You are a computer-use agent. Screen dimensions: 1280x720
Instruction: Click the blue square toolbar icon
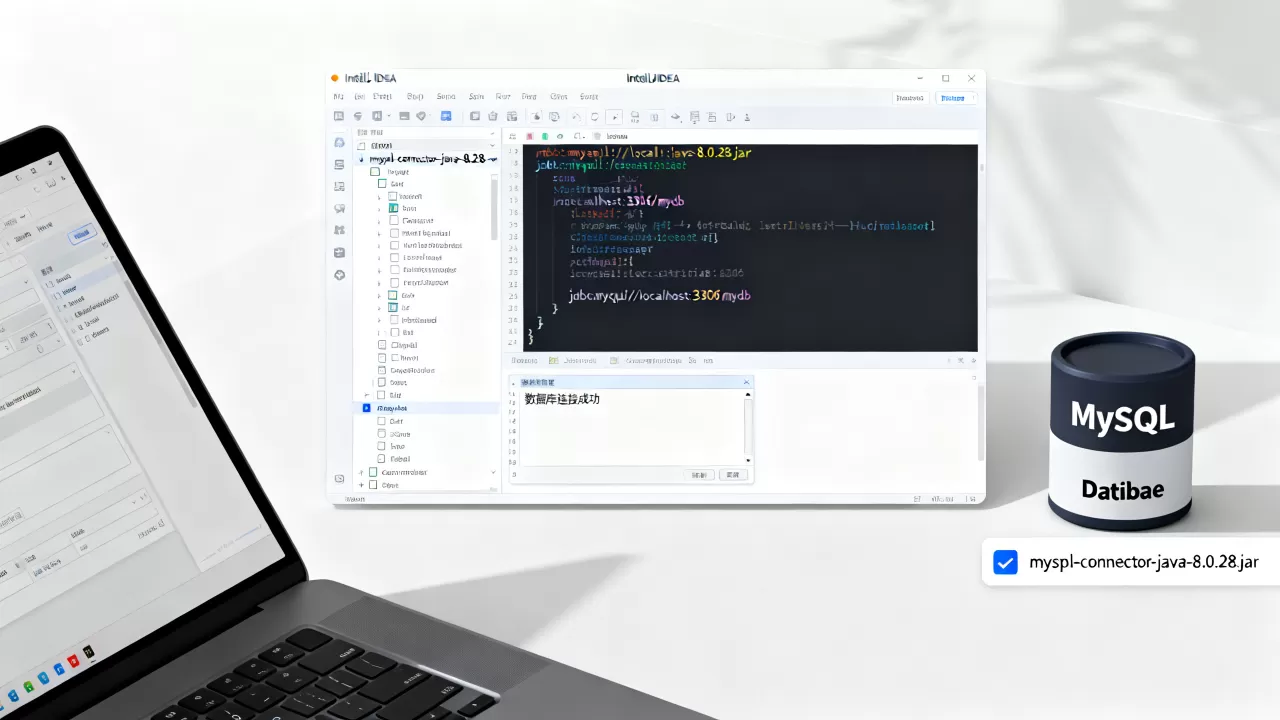(446, 116)
